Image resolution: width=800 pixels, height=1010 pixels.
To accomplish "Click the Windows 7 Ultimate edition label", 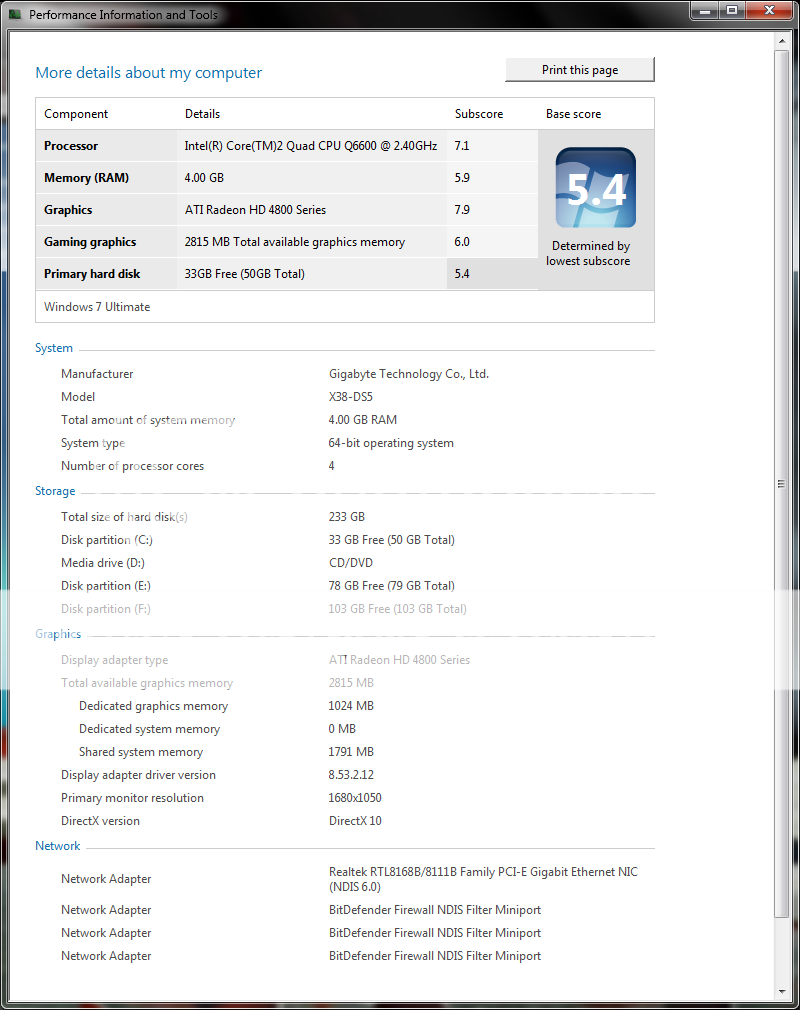I will (97, 307).
